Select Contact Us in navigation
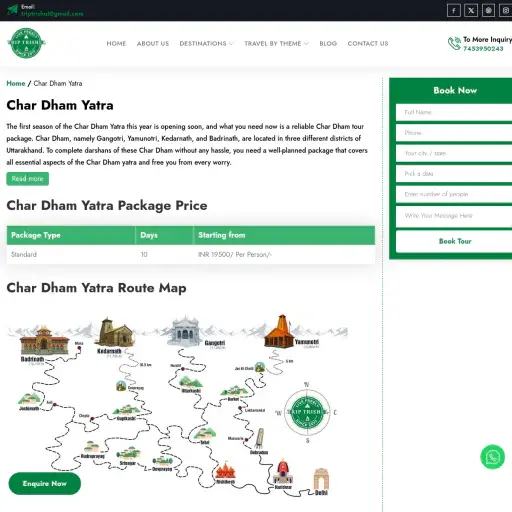Image resolution: width=512 pixels, height=512 pixels. tap(368, 44)
